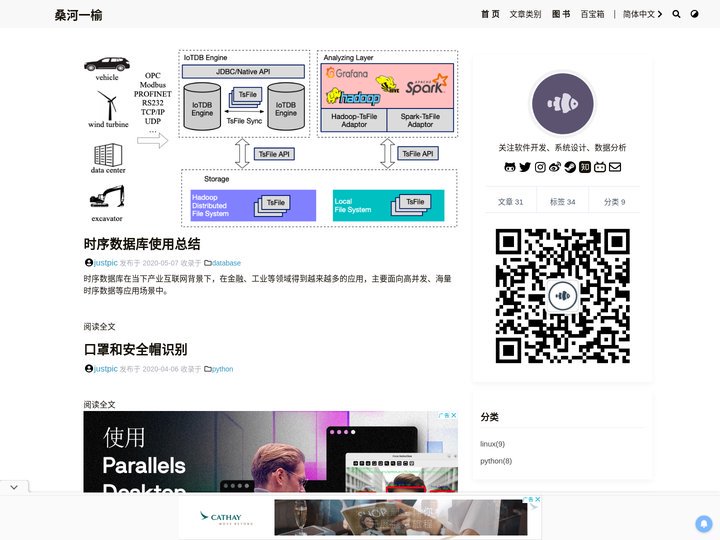Click the author icon beside justpic on 口罩和安全帽识别

(89, 369)
